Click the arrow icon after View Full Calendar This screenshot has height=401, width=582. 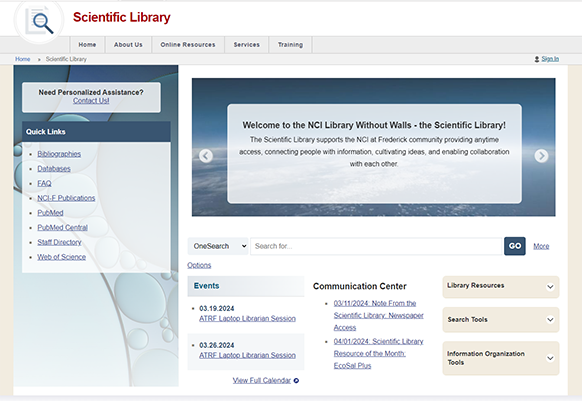296,381
